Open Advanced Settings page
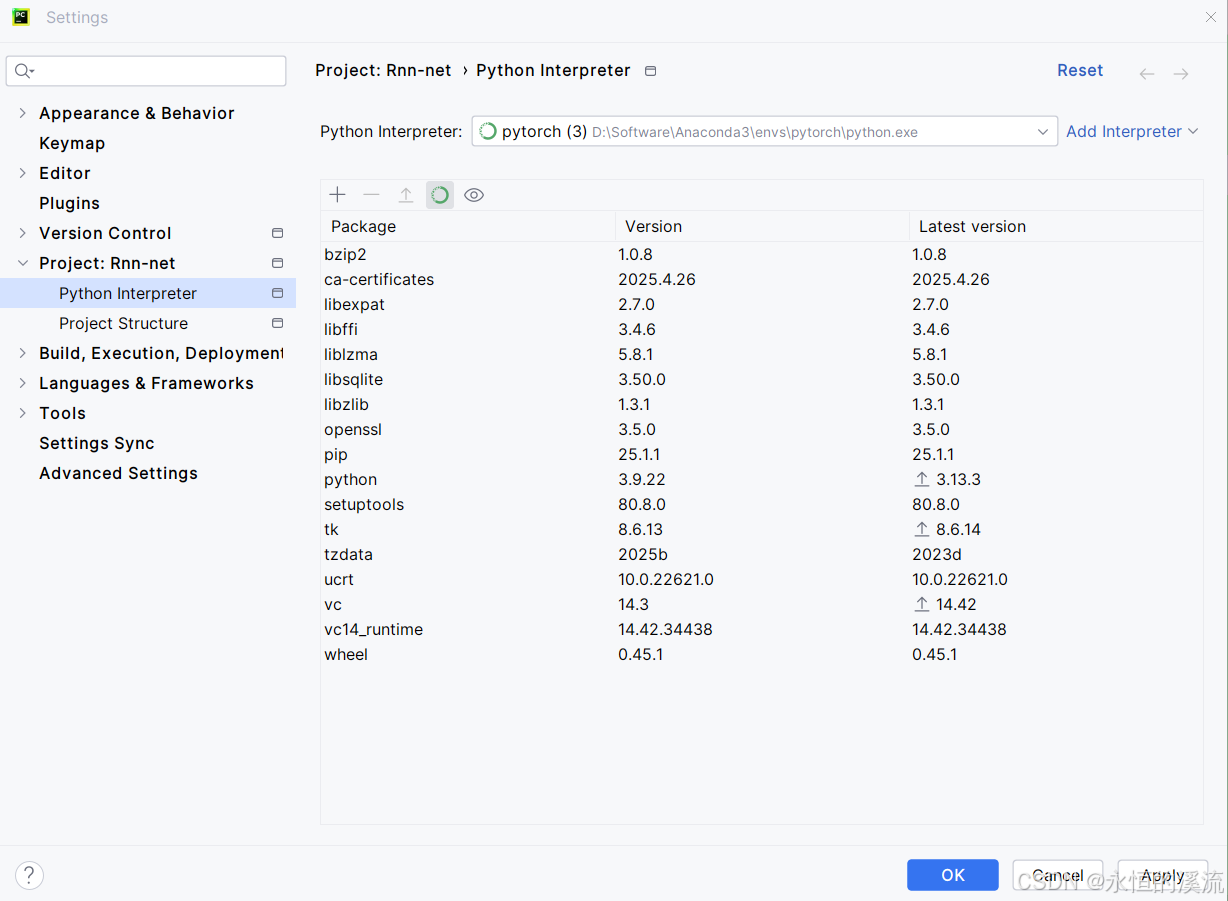The width and height of the screenshot is (1228, 901). [118, 473]
